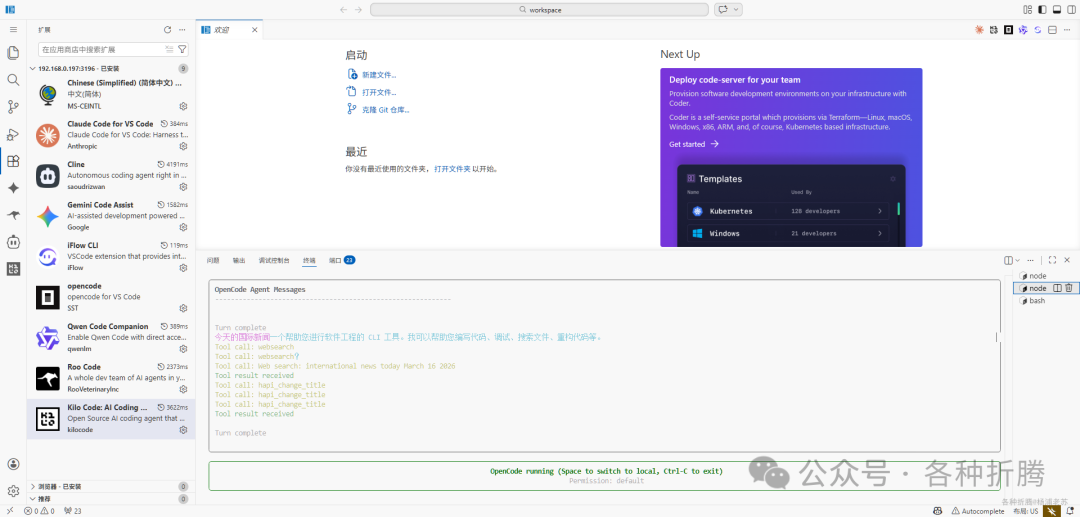Open the Explorer view in activity bar

pyautogui.click(x=13, y=53)
